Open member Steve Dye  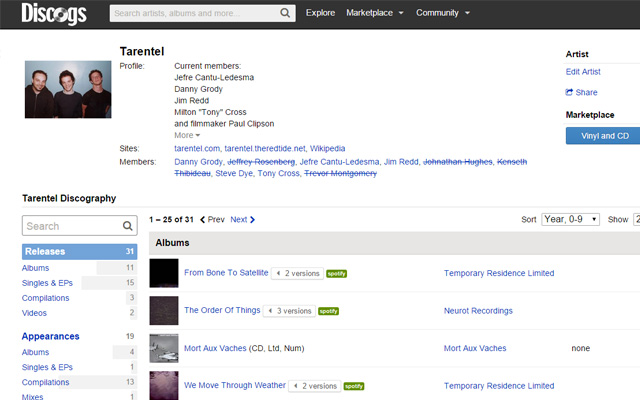pos(234,173)
